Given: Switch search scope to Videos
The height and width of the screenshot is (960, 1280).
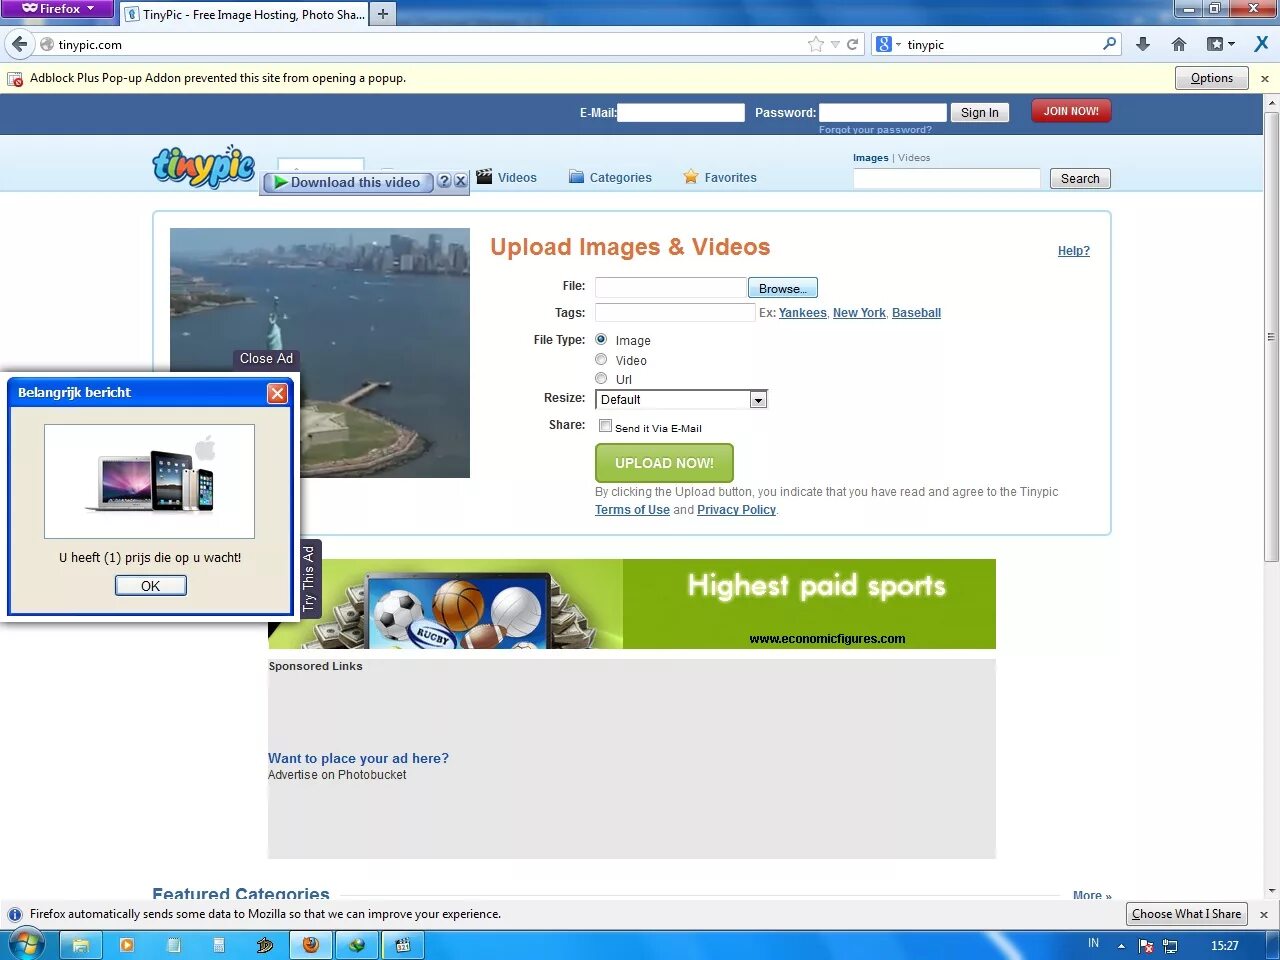Looking at the screenshot, I should pos(914,158).
